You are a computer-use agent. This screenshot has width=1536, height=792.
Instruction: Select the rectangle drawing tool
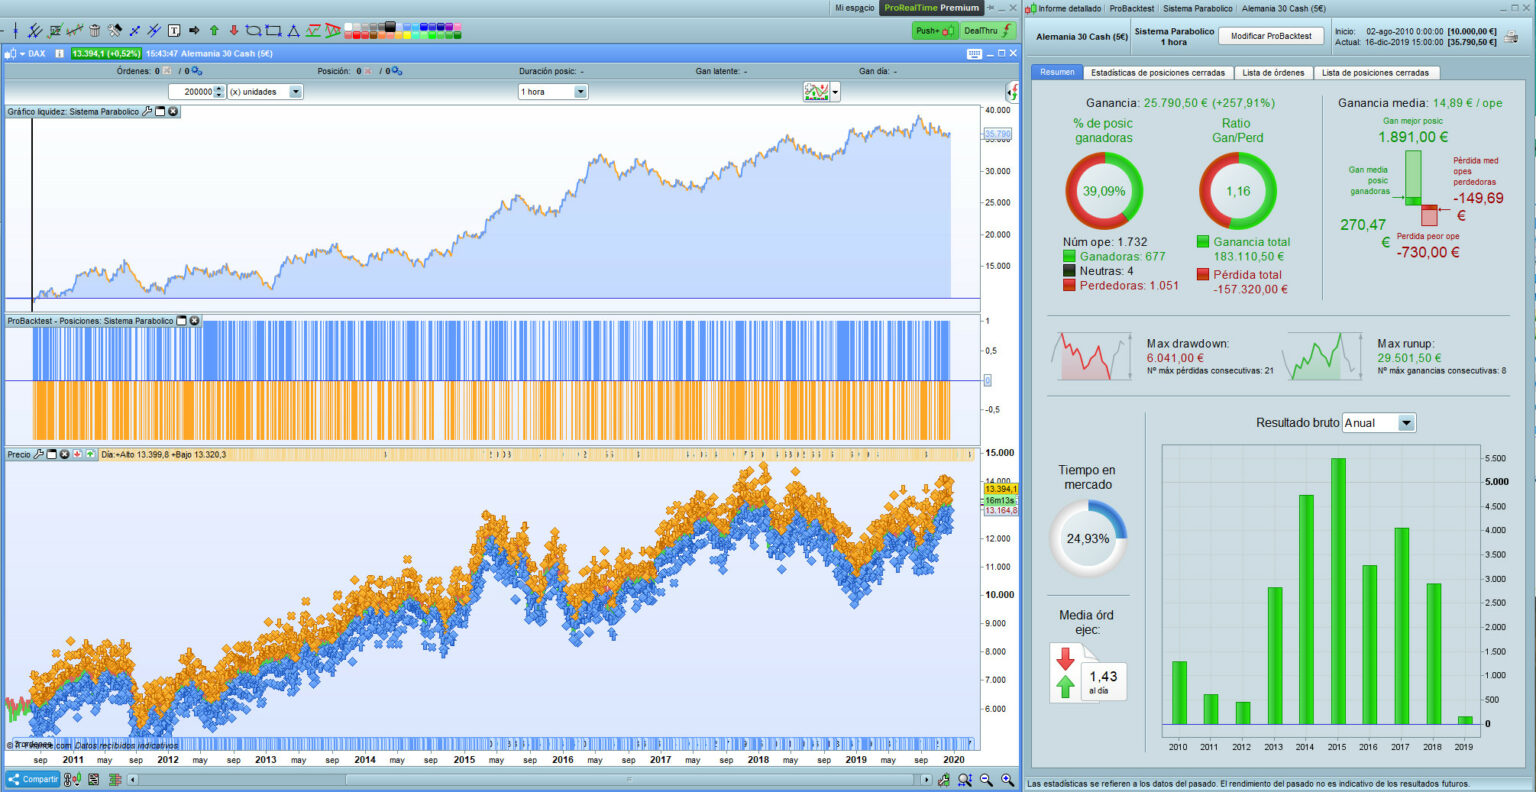click(273, 31)
